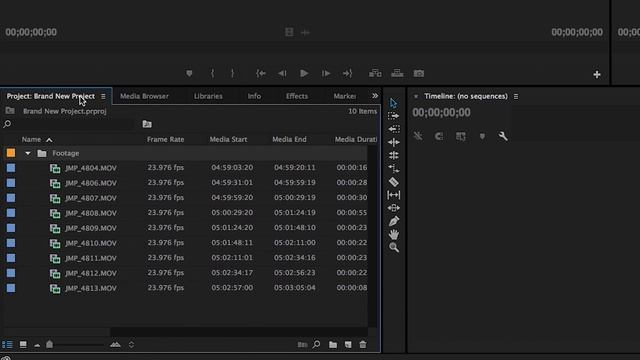Click the project search field
This screenshot has width=640, height=360.
tap(73, 124)
